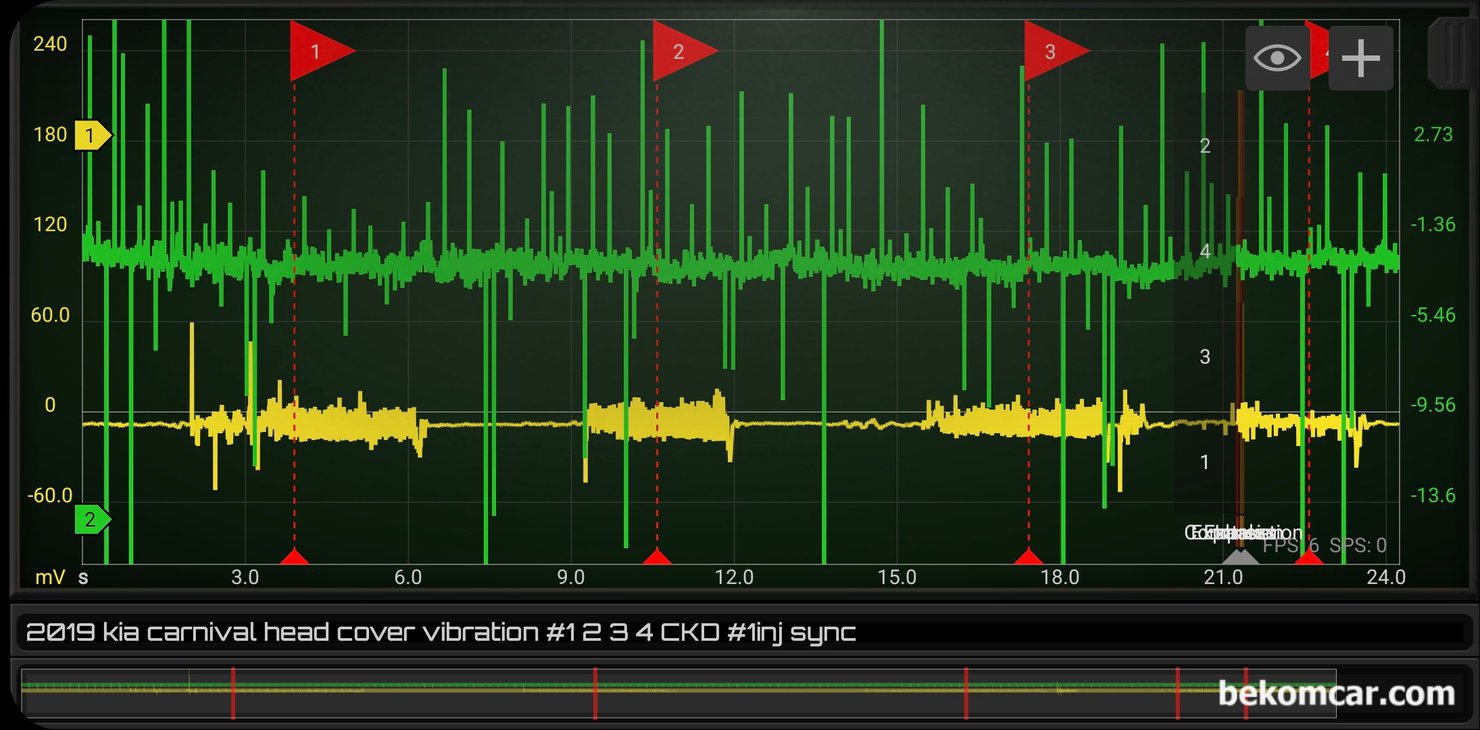This screenshot has width=1480, height=730.
Task: Select red flag marker 2
Action: 685,51
